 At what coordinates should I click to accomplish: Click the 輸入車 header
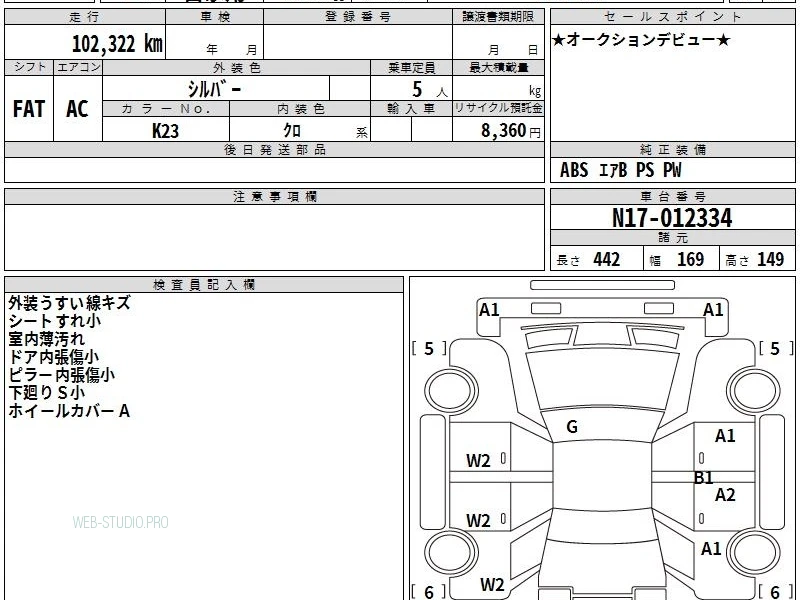tap(411, 109)
